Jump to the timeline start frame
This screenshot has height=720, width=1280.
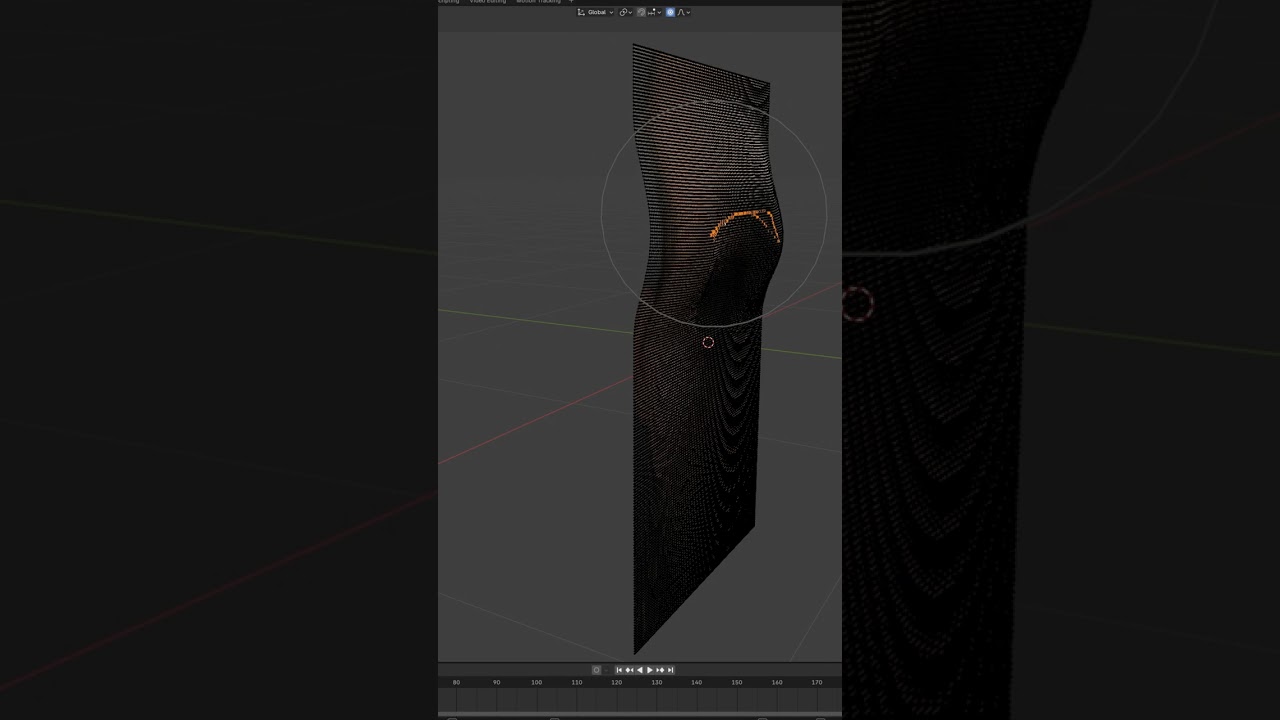click(619, 670)
